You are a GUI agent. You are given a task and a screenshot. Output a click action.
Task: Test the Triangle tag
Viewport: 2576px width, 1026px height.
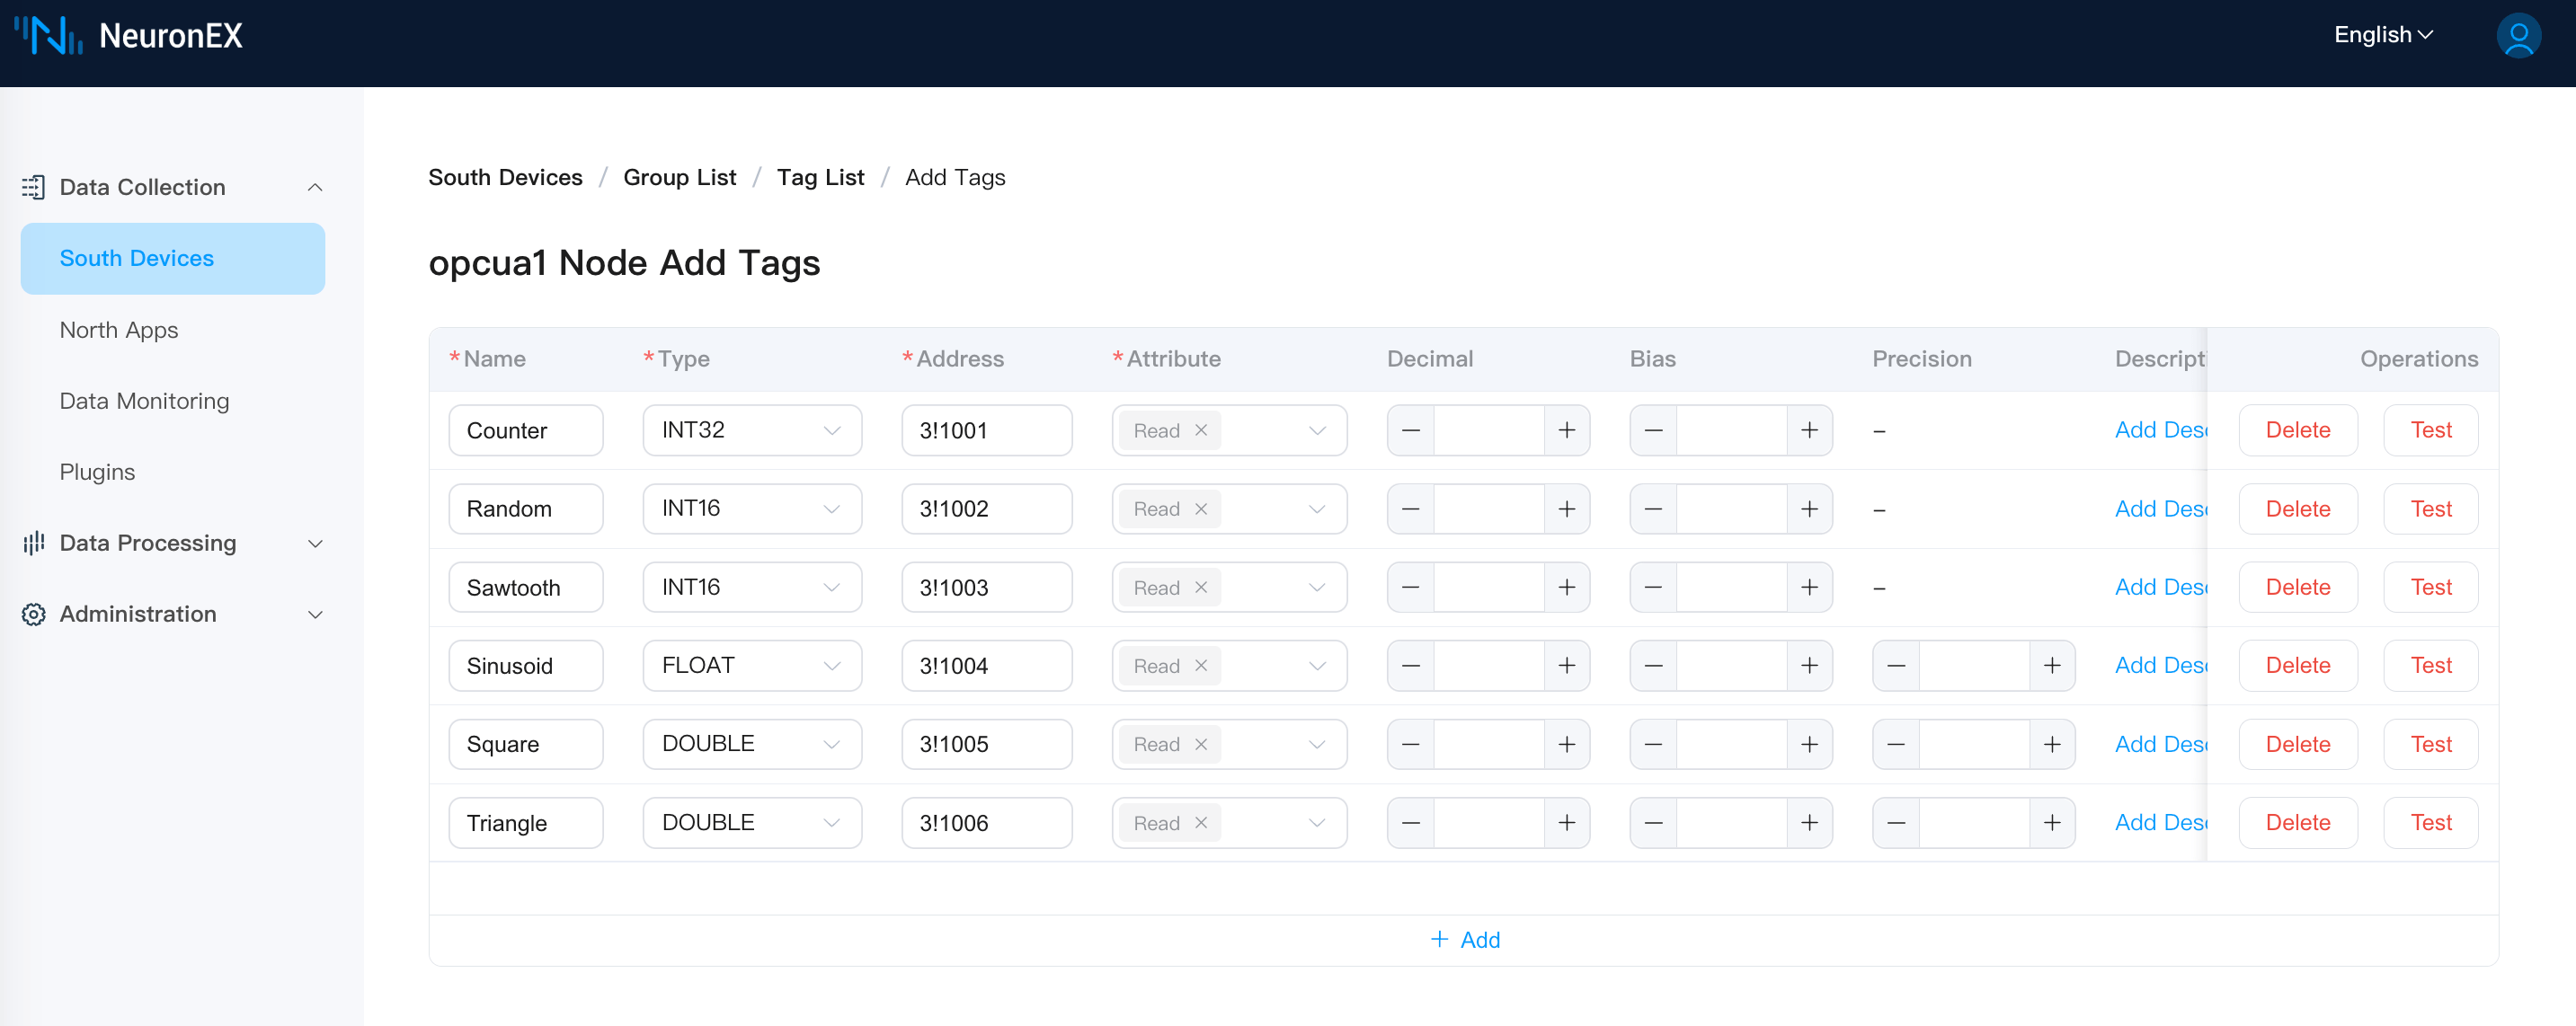point(2430,823)
